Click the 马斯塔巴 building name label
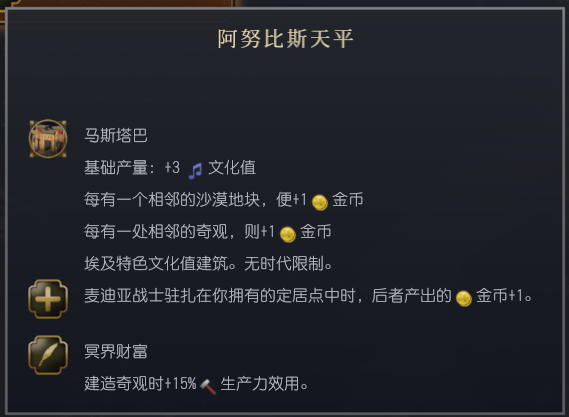Image resolution: width=569 pixels, height=417 pixels. [x=116, y=135]
